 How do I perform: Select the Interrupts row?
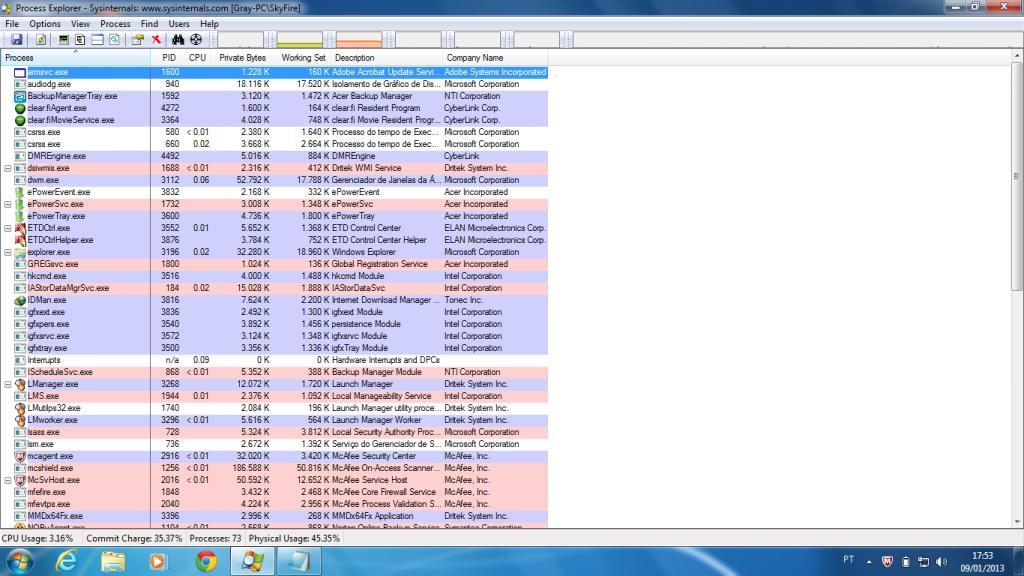click(274, 360)
